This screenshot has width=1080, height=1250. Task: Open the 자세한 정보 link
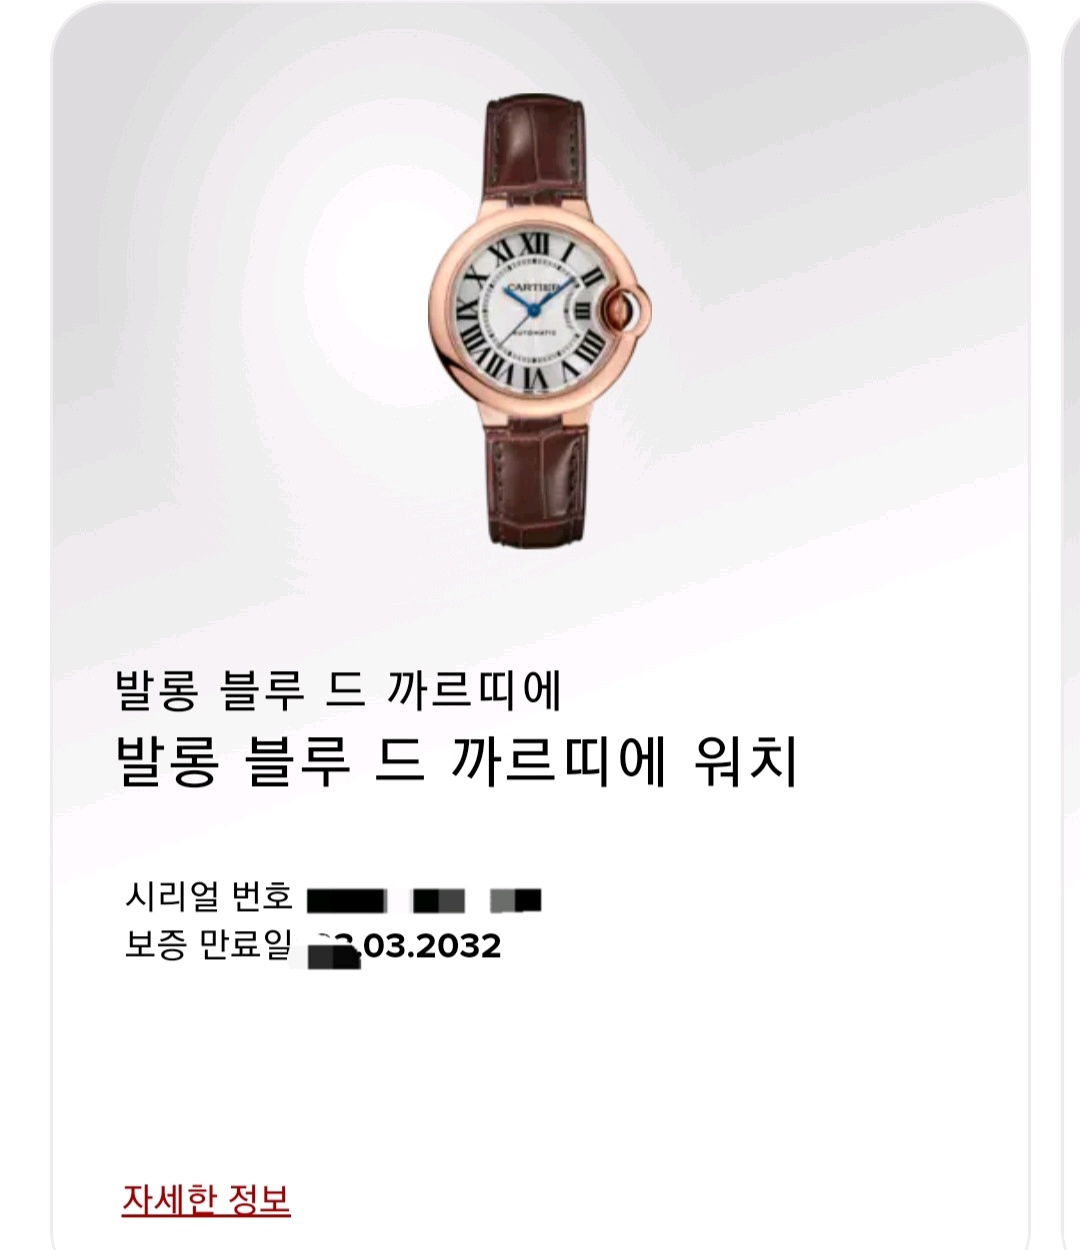[206, 1198]
